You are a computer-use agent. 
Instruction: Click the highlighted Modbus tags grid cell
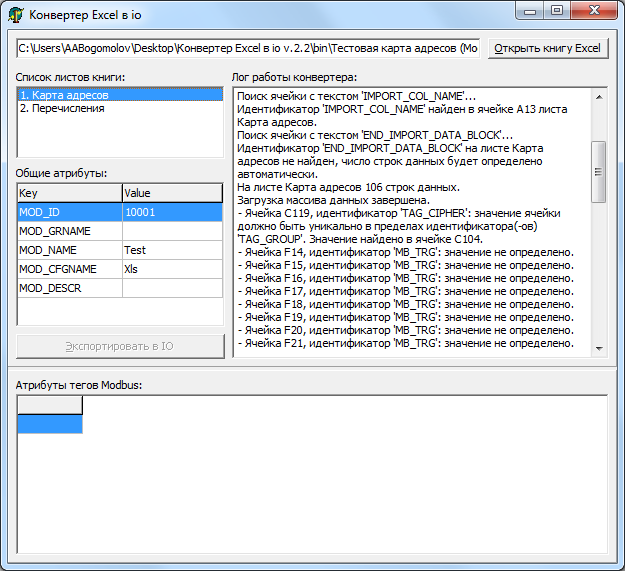(50, 424)
